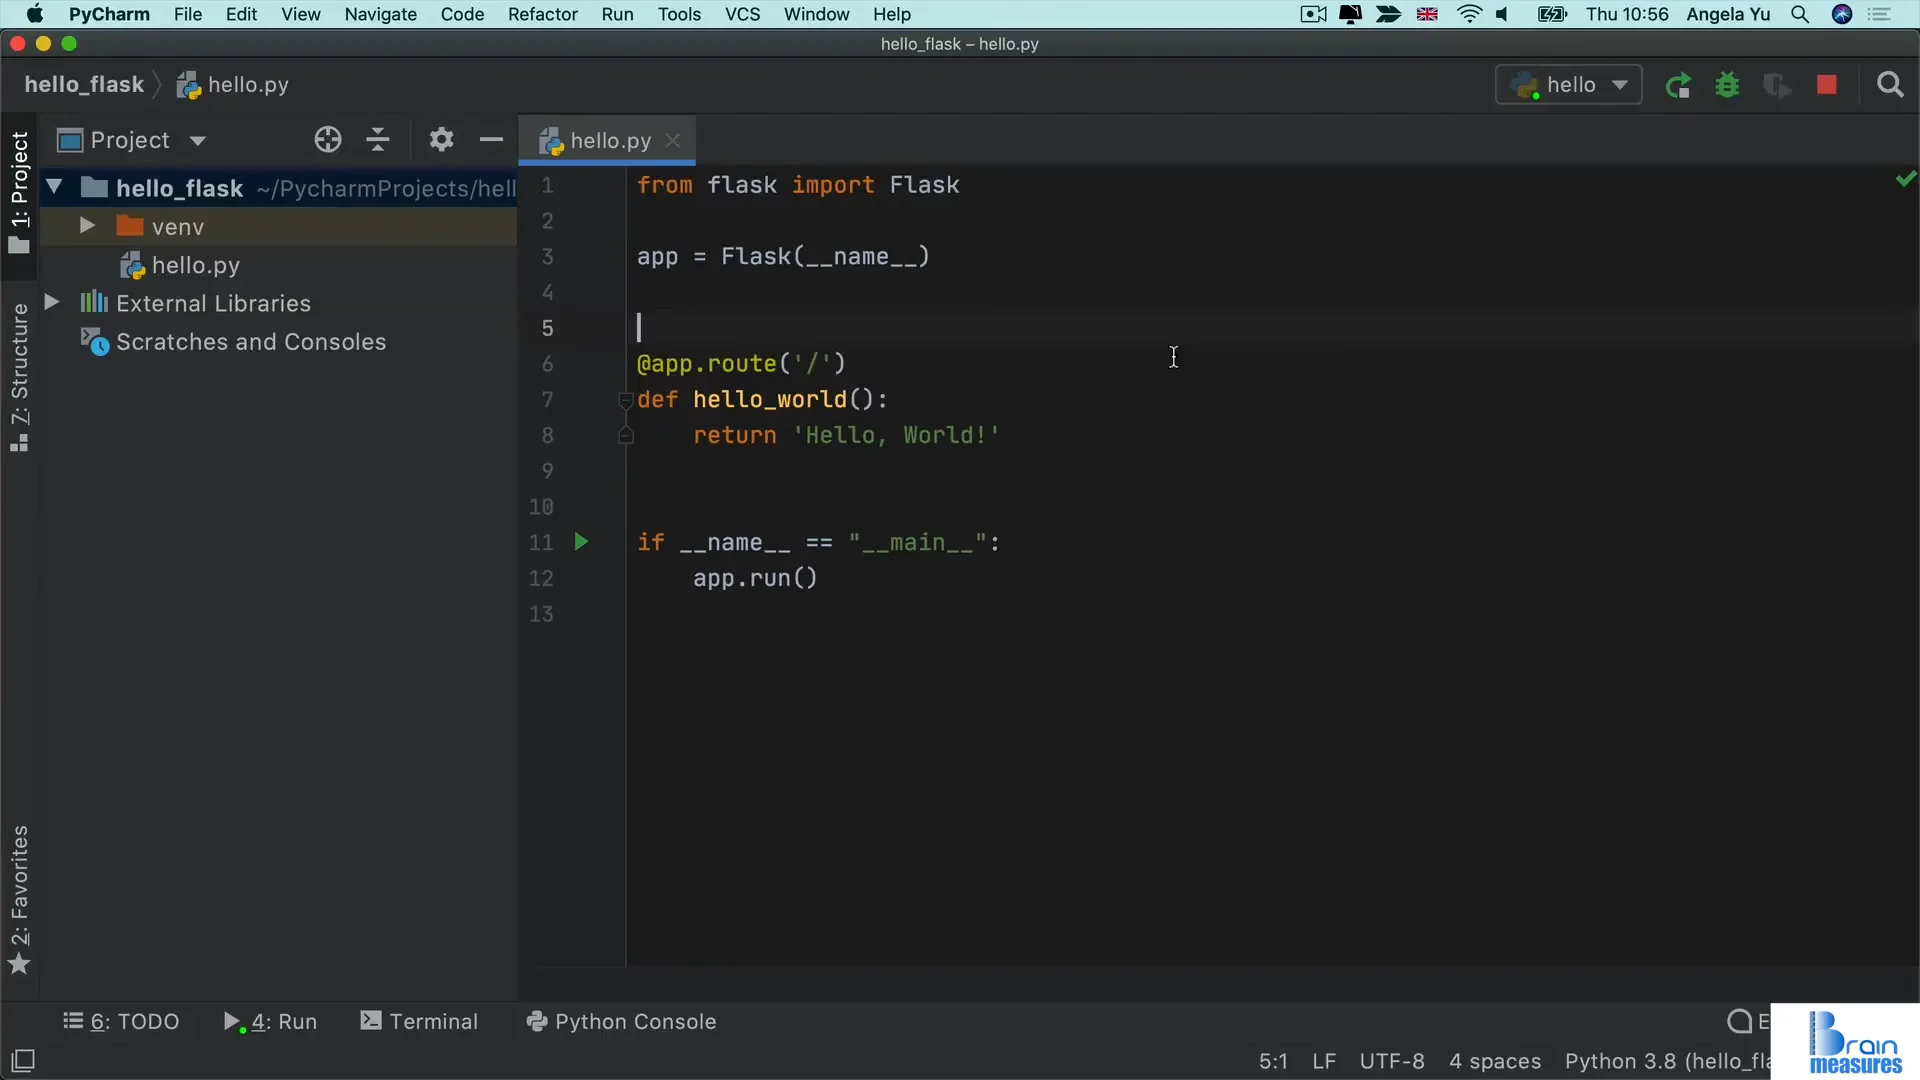Select file in project with locate icon
1920x1080 pixels.
click(327, 139)
